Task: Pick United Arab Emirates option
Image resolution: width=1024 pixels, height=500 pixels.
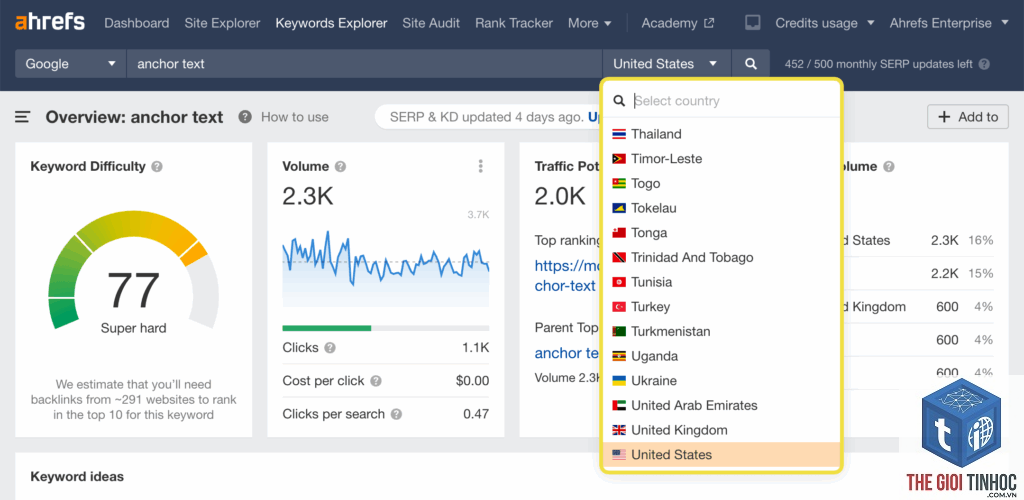Action: 722,405
